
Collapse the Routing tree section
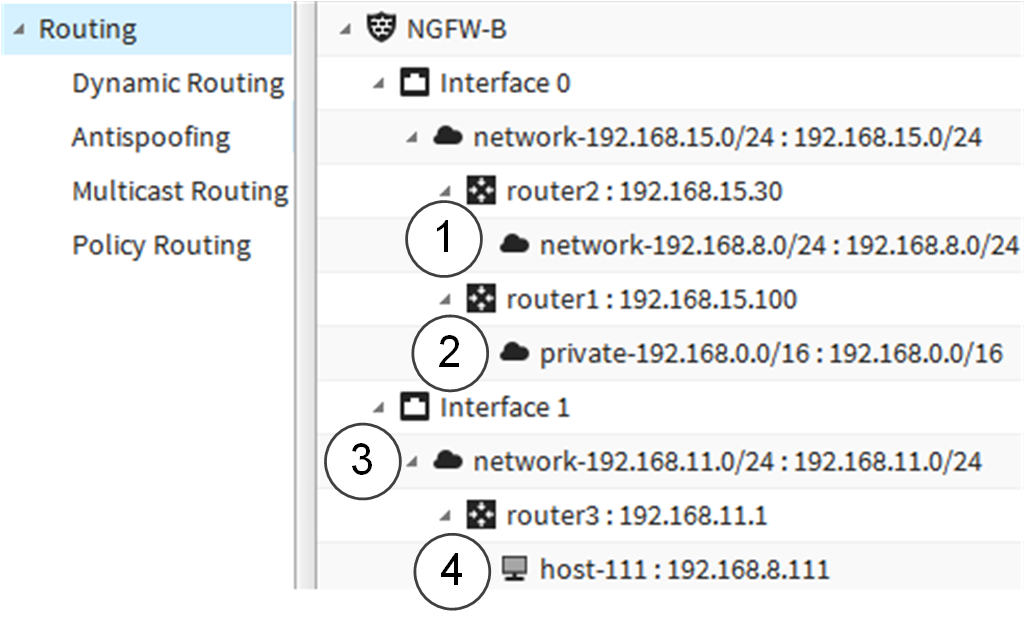pos(19,29)
